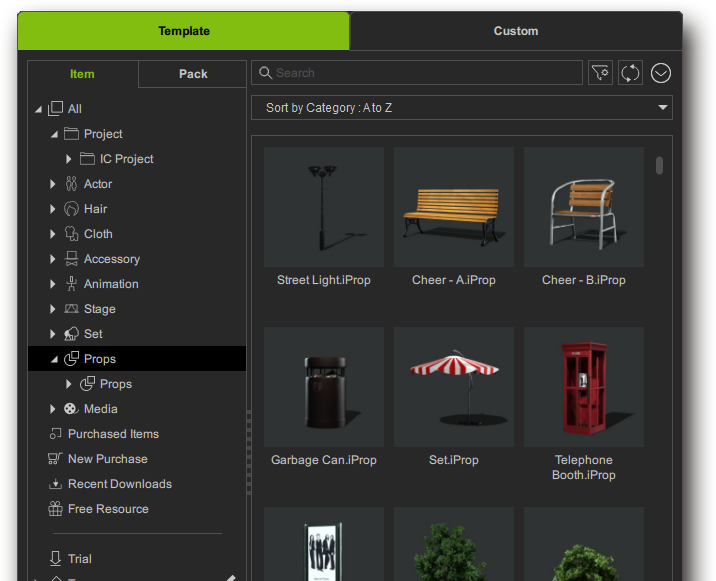Viewport: 716px width, 581px height.
Task: Collapse the Props tree node
Action: pyautogui.click(x=54, y=359)
